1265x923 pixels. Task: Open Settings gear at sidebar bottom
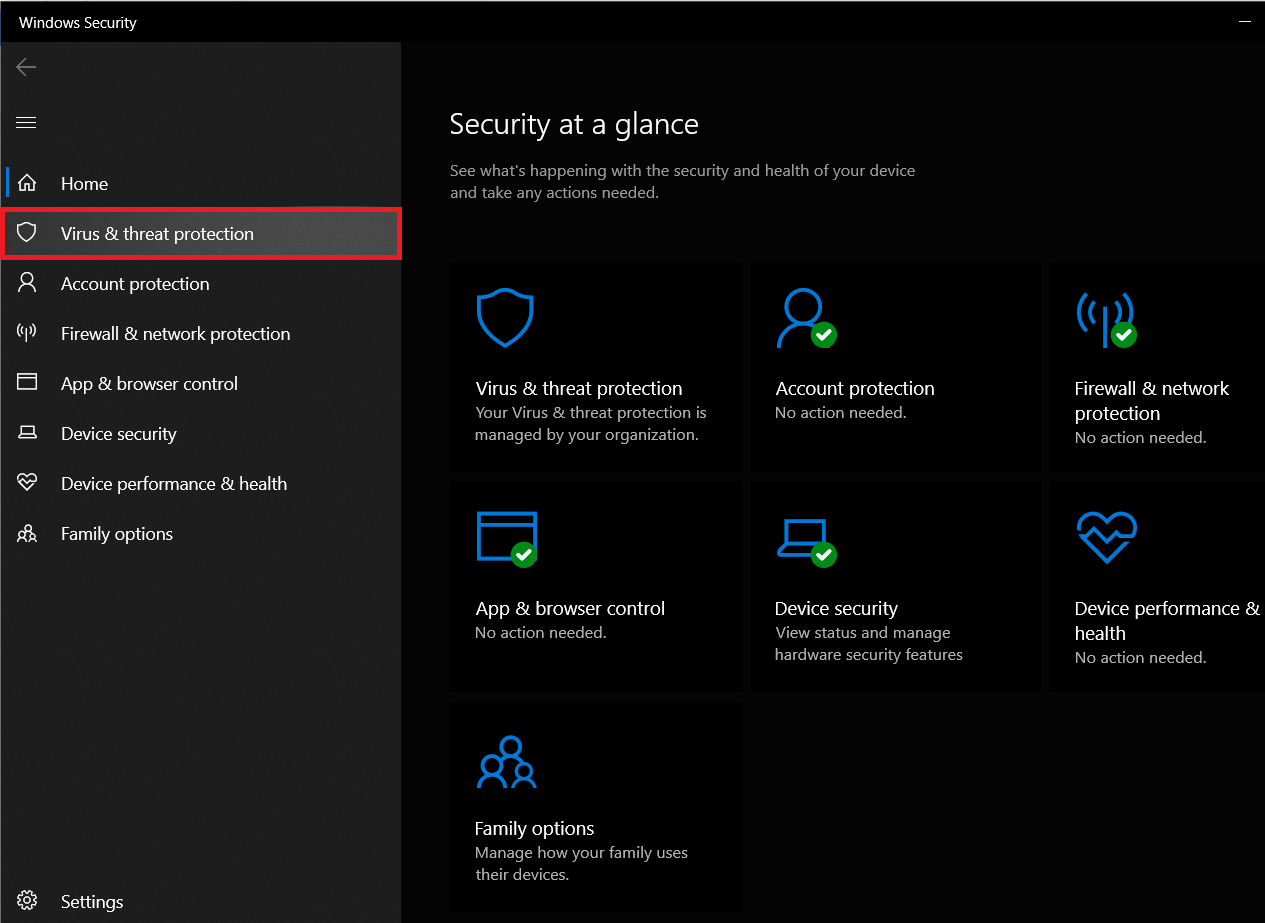[27, 901]
